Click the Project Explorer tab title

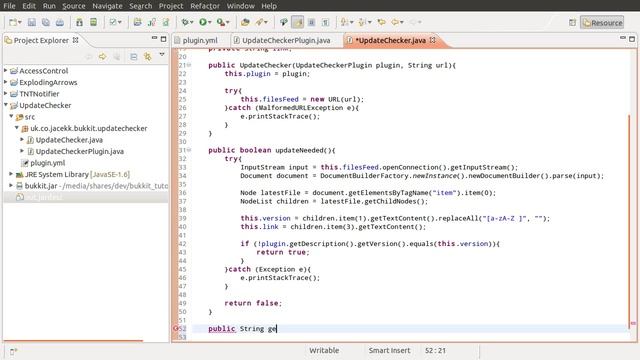tap(41, 40)
